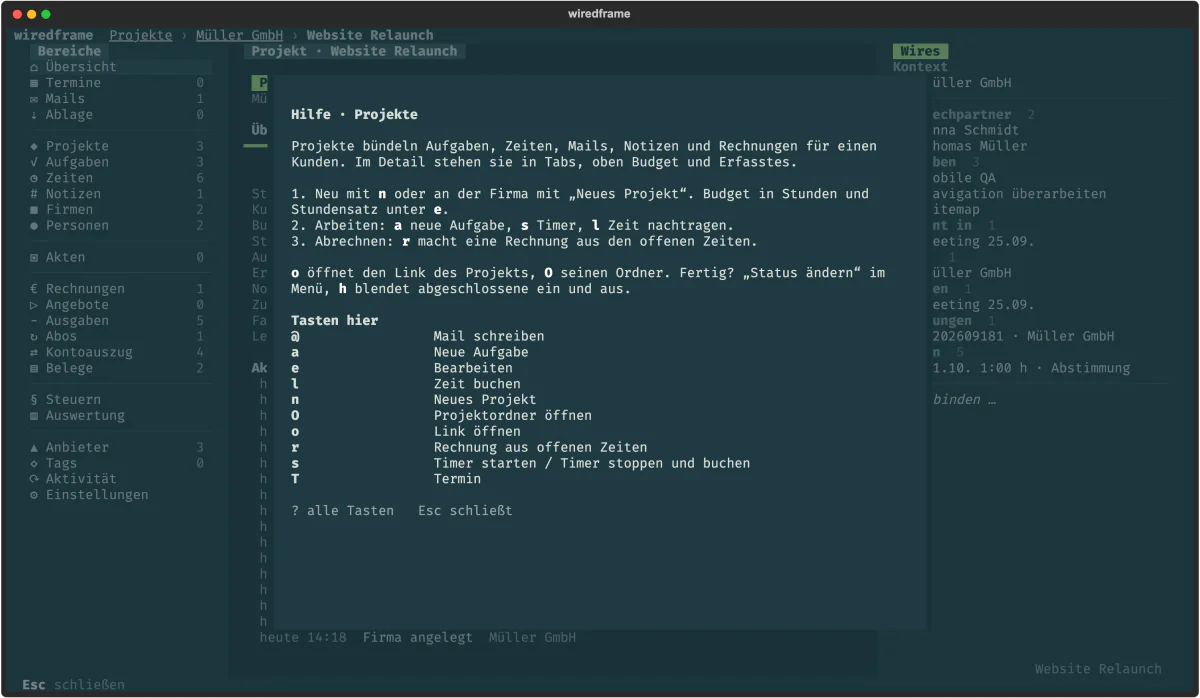1200x698 pixels.
Task: Select Auswertung in the sidebar
Action: 117,416
